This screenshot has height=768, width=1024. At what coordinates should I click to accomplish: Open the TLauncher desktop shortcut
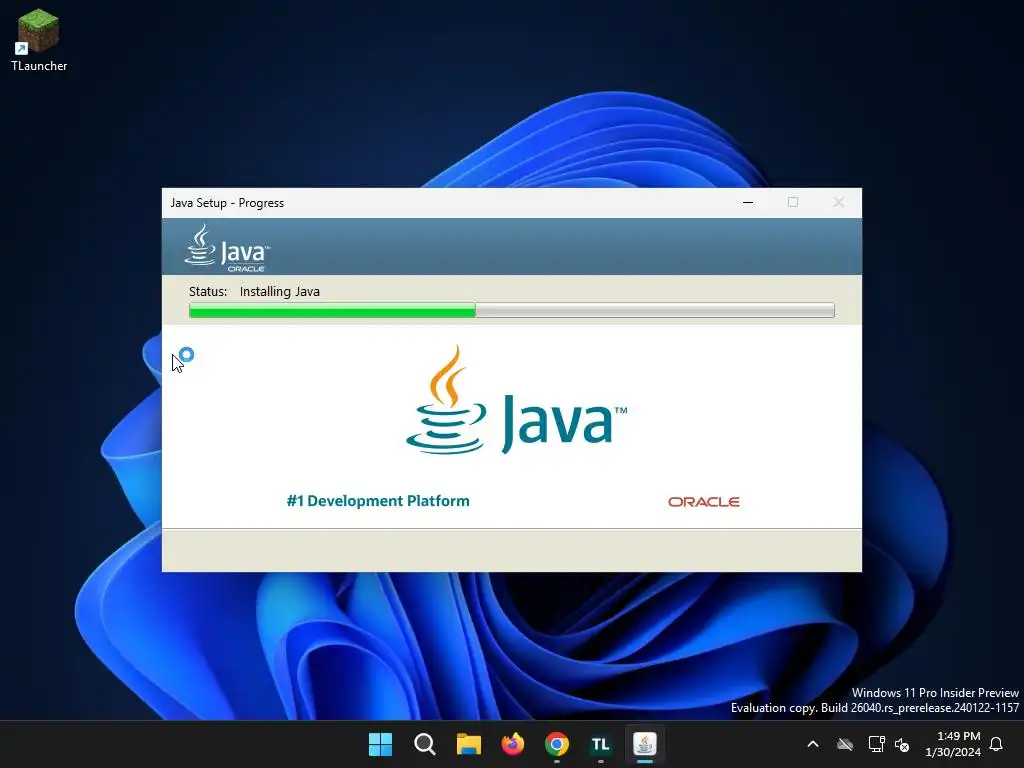[x=39, y=40]
